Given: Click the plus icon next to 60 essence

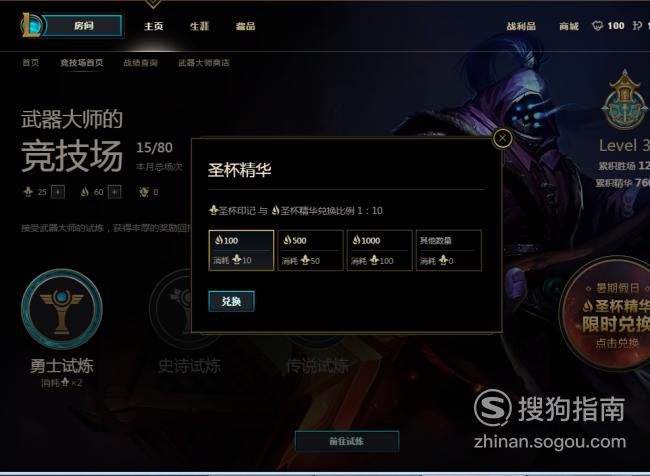Looking at the screenshot, I should [114, 192].
